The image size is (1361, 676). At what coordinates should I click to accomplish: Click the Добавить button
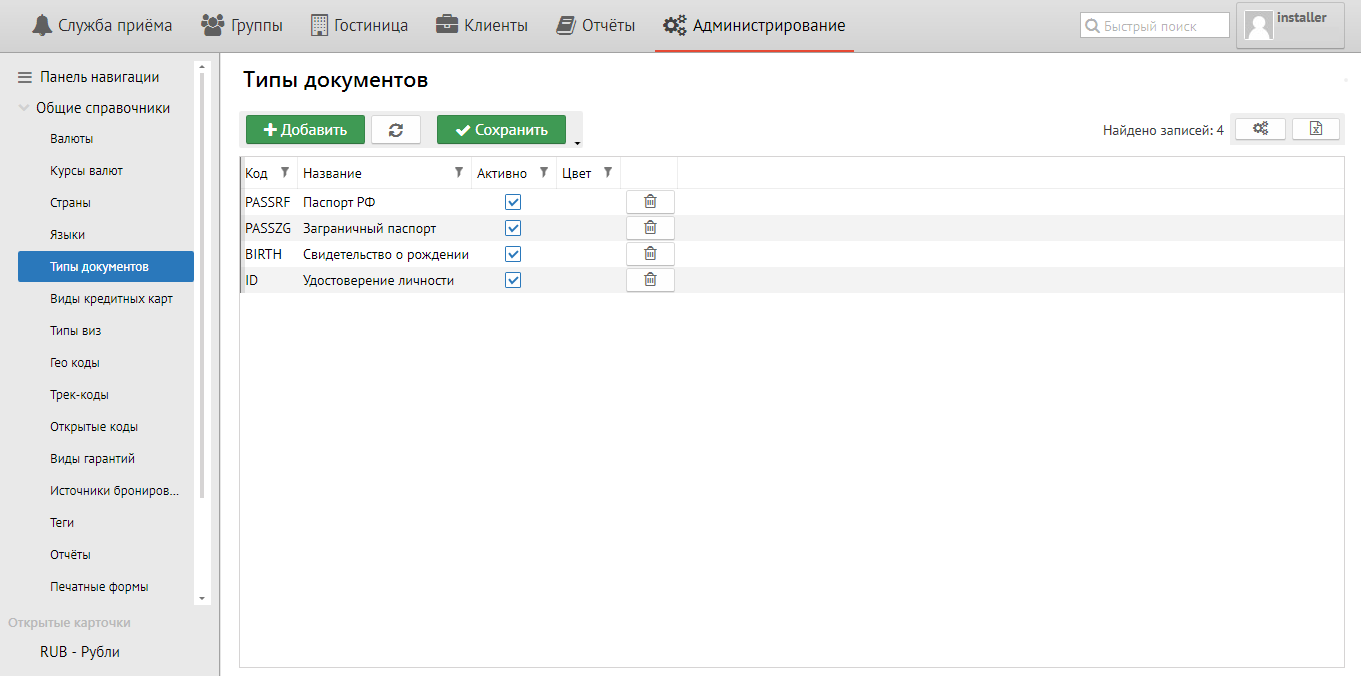click(x=305, y=130)
